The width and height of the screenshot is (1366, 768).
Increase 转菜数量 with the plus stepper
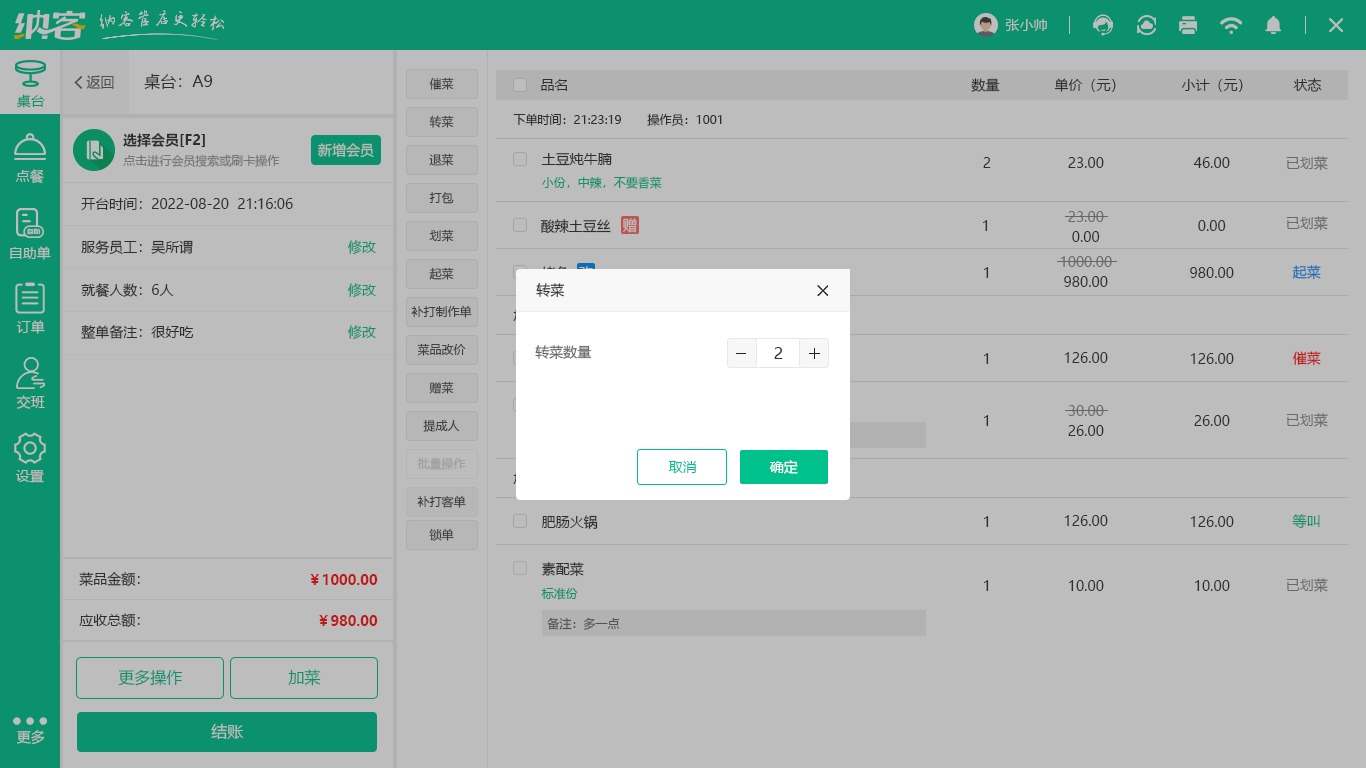click(x=814, y=353)
